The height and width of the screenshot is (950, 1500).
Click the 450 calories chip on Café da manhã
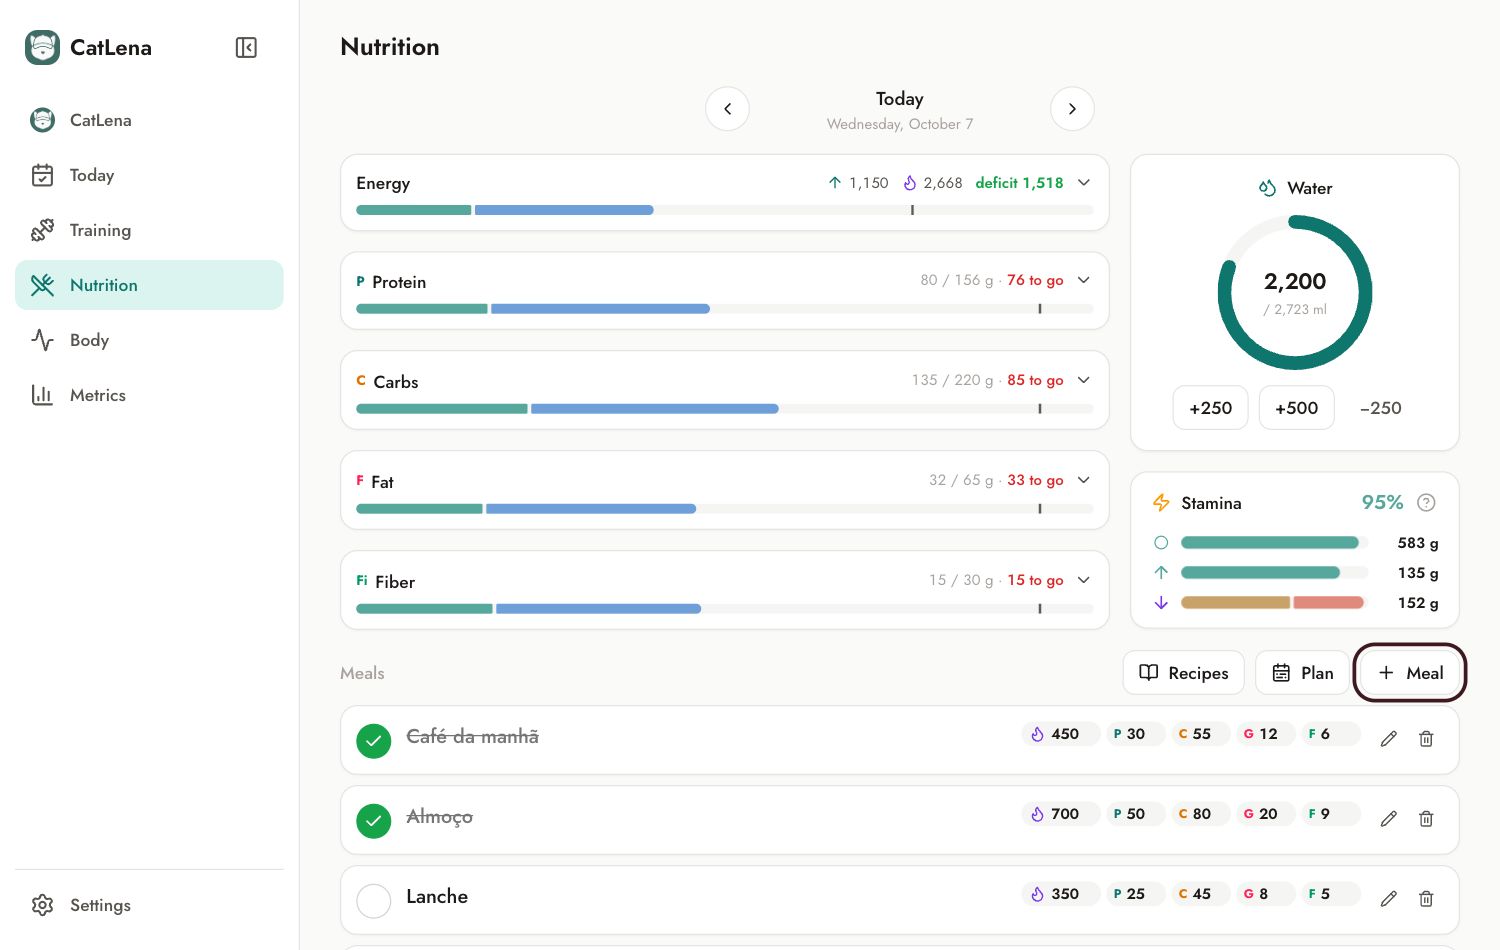click(x=1060, y=734)
